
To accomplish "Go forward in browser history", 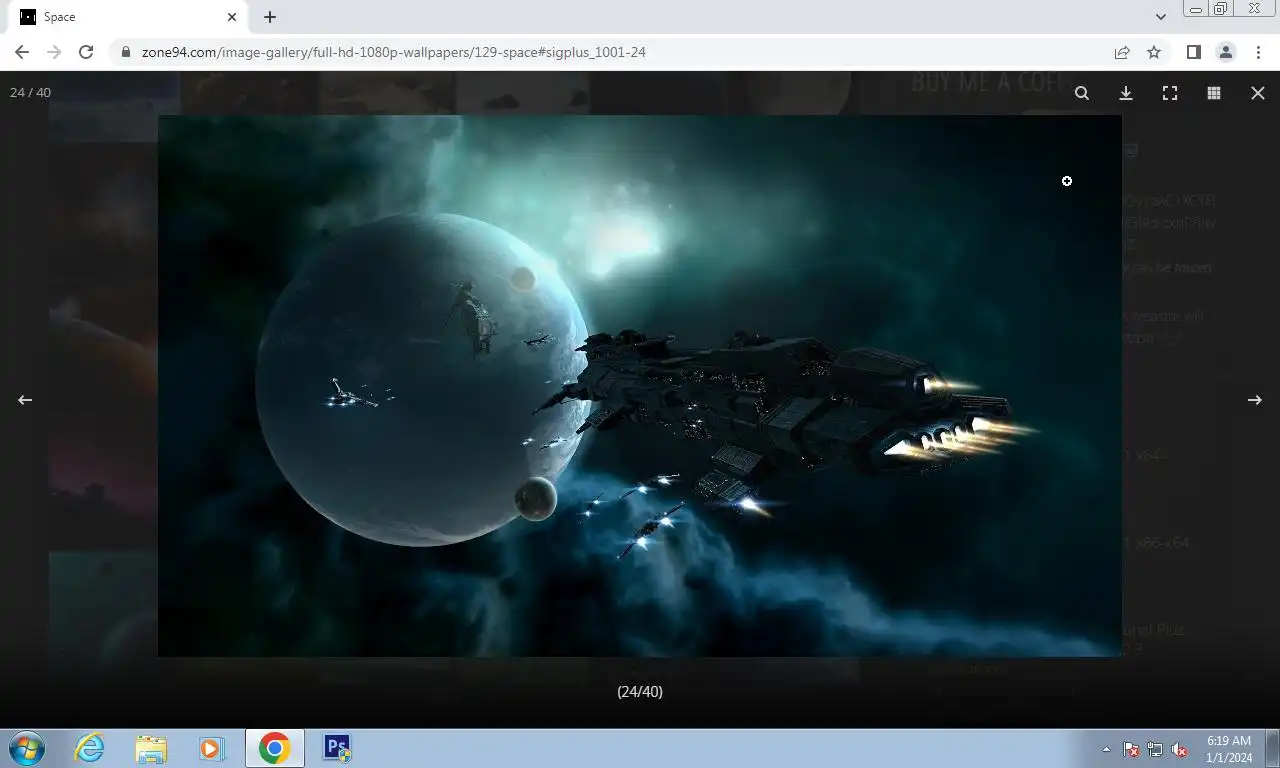I will (54, 52).
